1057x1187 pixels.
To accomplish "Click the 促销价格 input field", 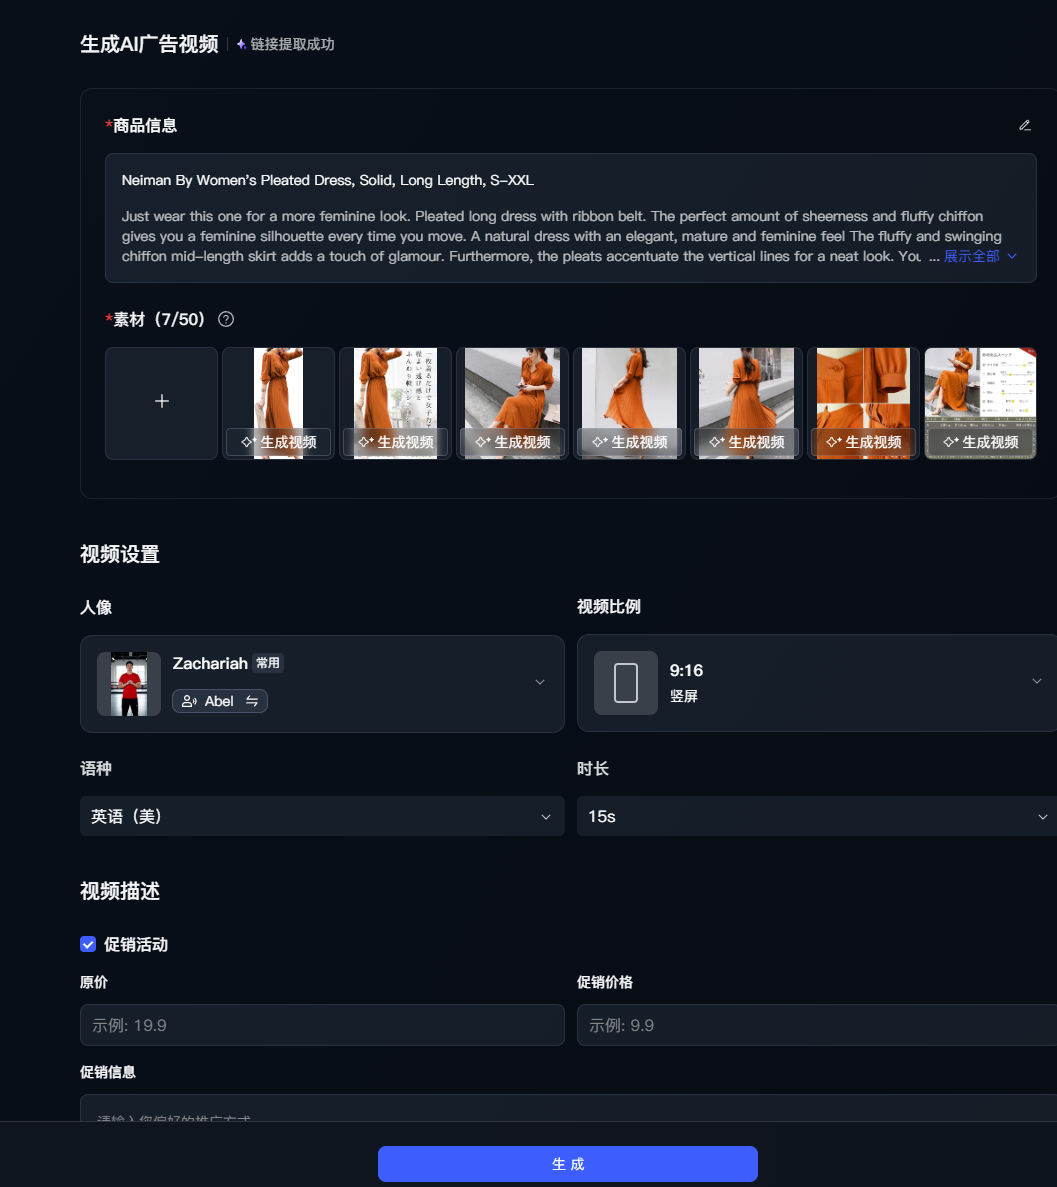I will coord(815,1025).
